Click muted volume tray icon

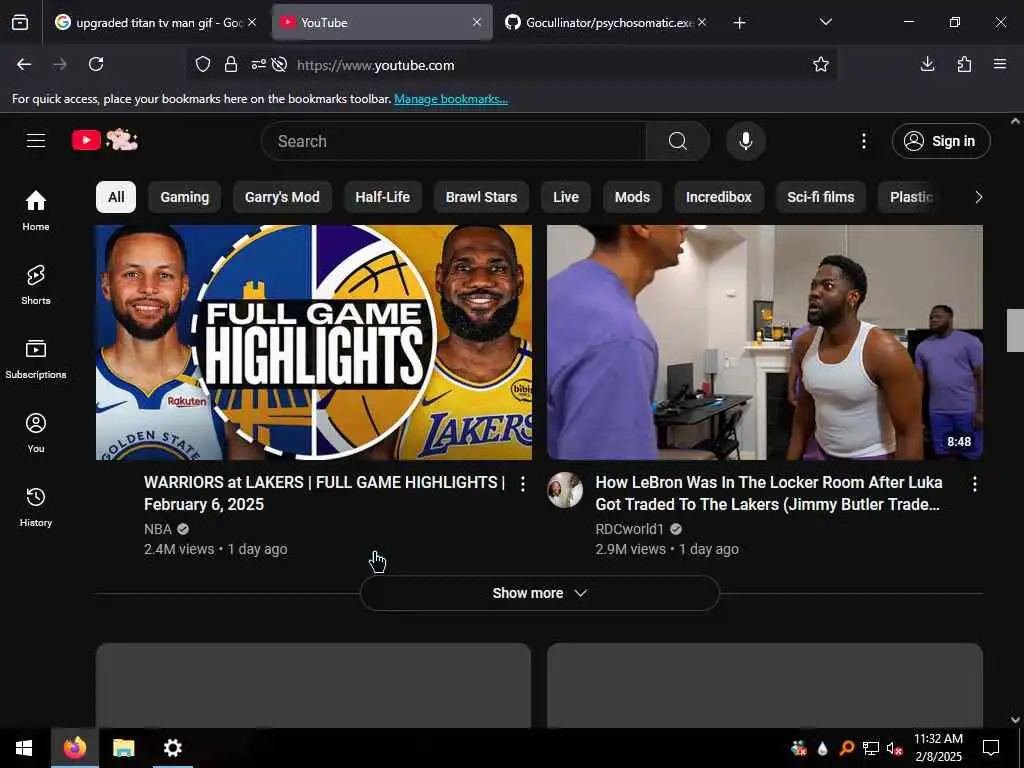point(894,748)
